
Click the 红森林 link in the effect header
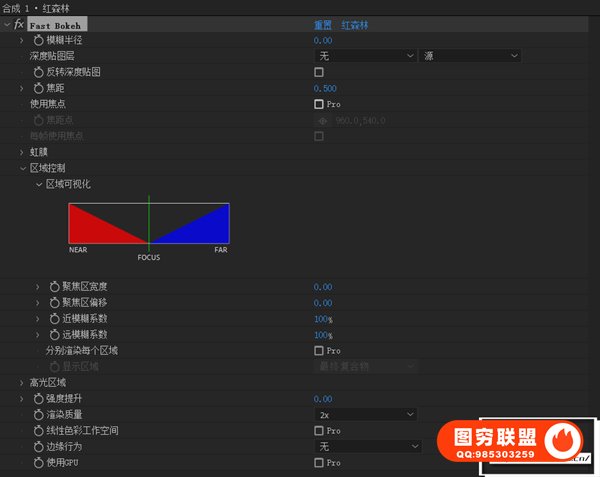tap(355, 24)
